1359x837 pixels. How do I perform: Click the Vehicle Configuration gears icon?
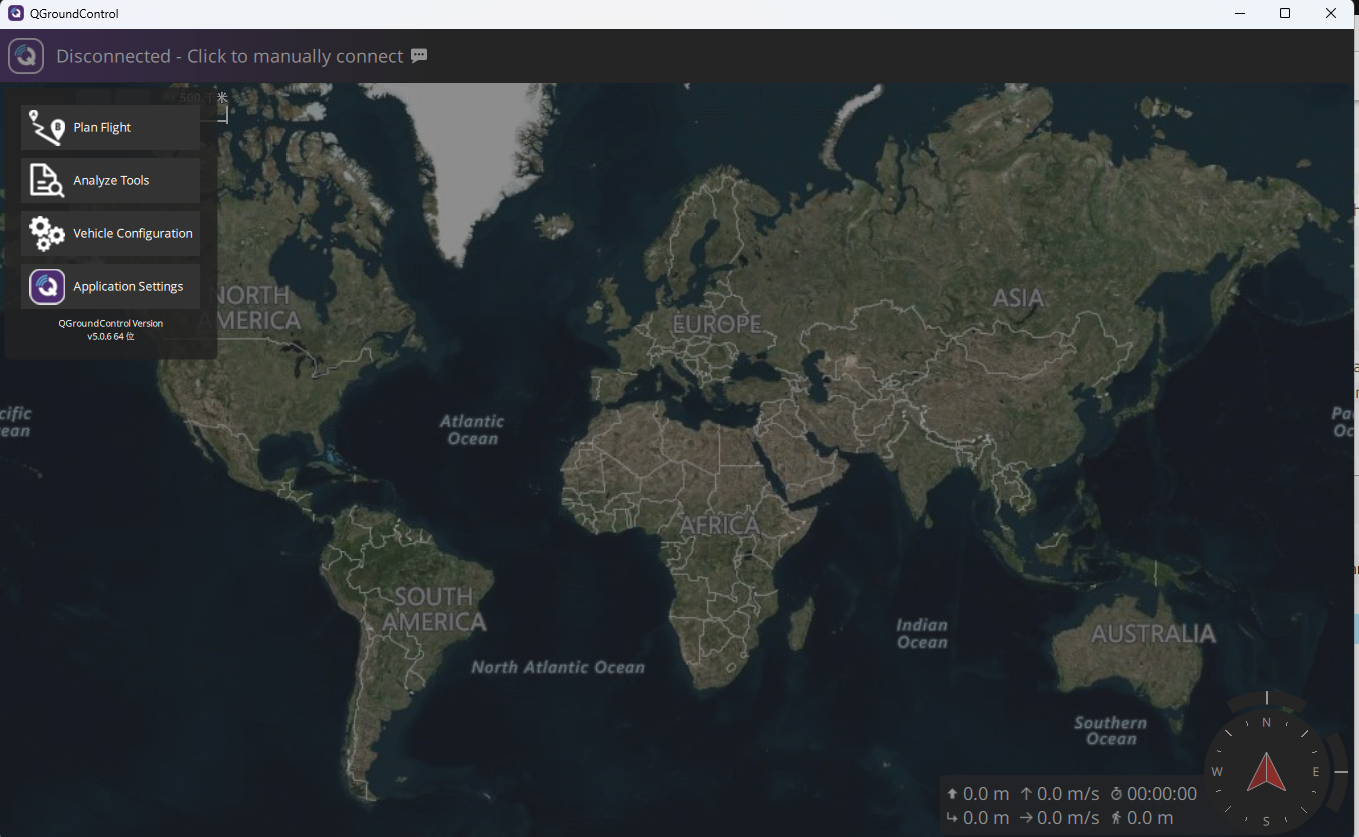[46, 234]
